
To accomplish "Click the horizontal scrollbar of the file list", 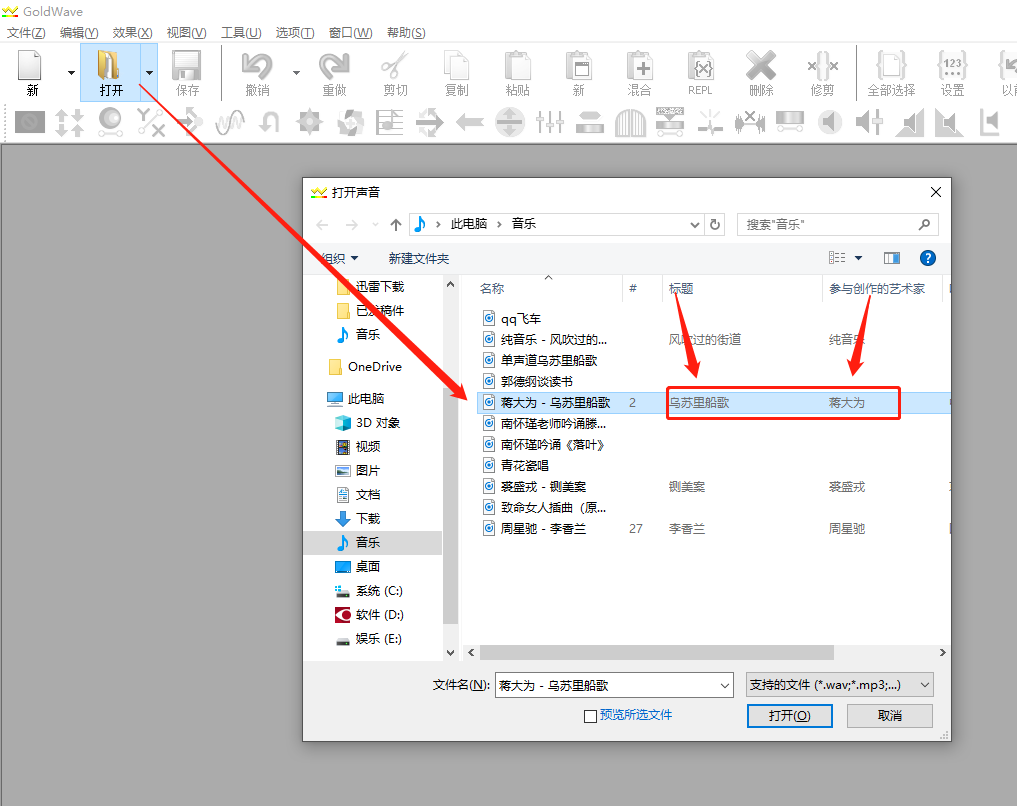I will [x=656, y=652].
